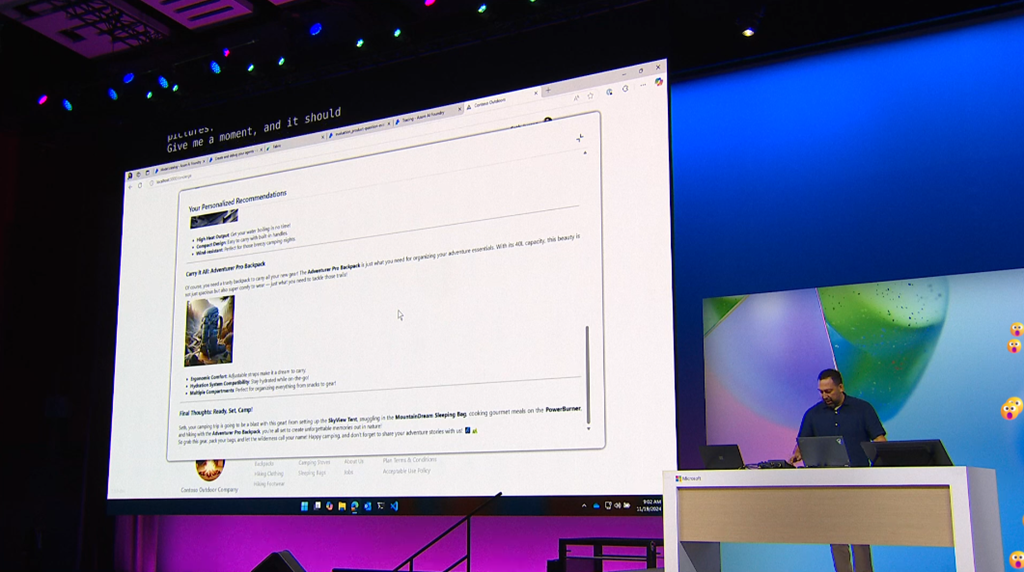
Task: Open Edge extensions icon
Action: click(x=625, y=89)
